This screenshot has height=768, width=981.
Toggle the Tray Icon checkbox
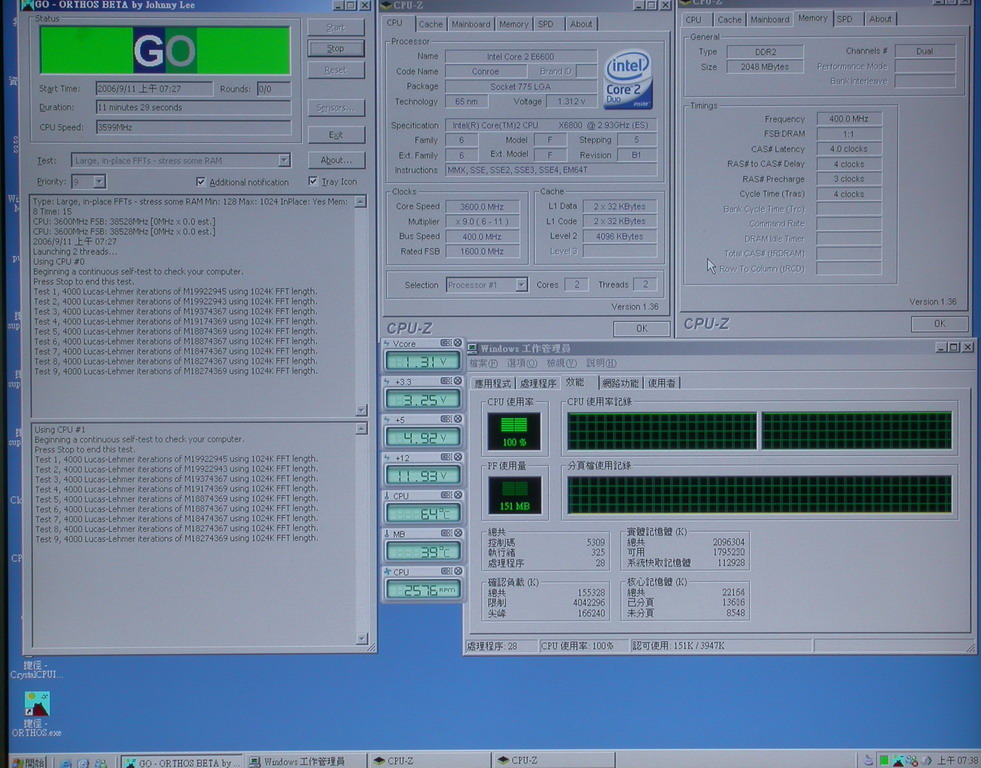tap(313, 181)
